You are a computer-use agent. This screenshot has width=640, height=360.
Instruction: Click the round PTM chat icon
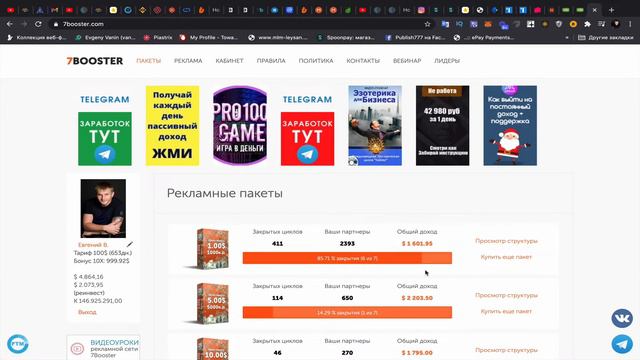[x=18, y=344]
